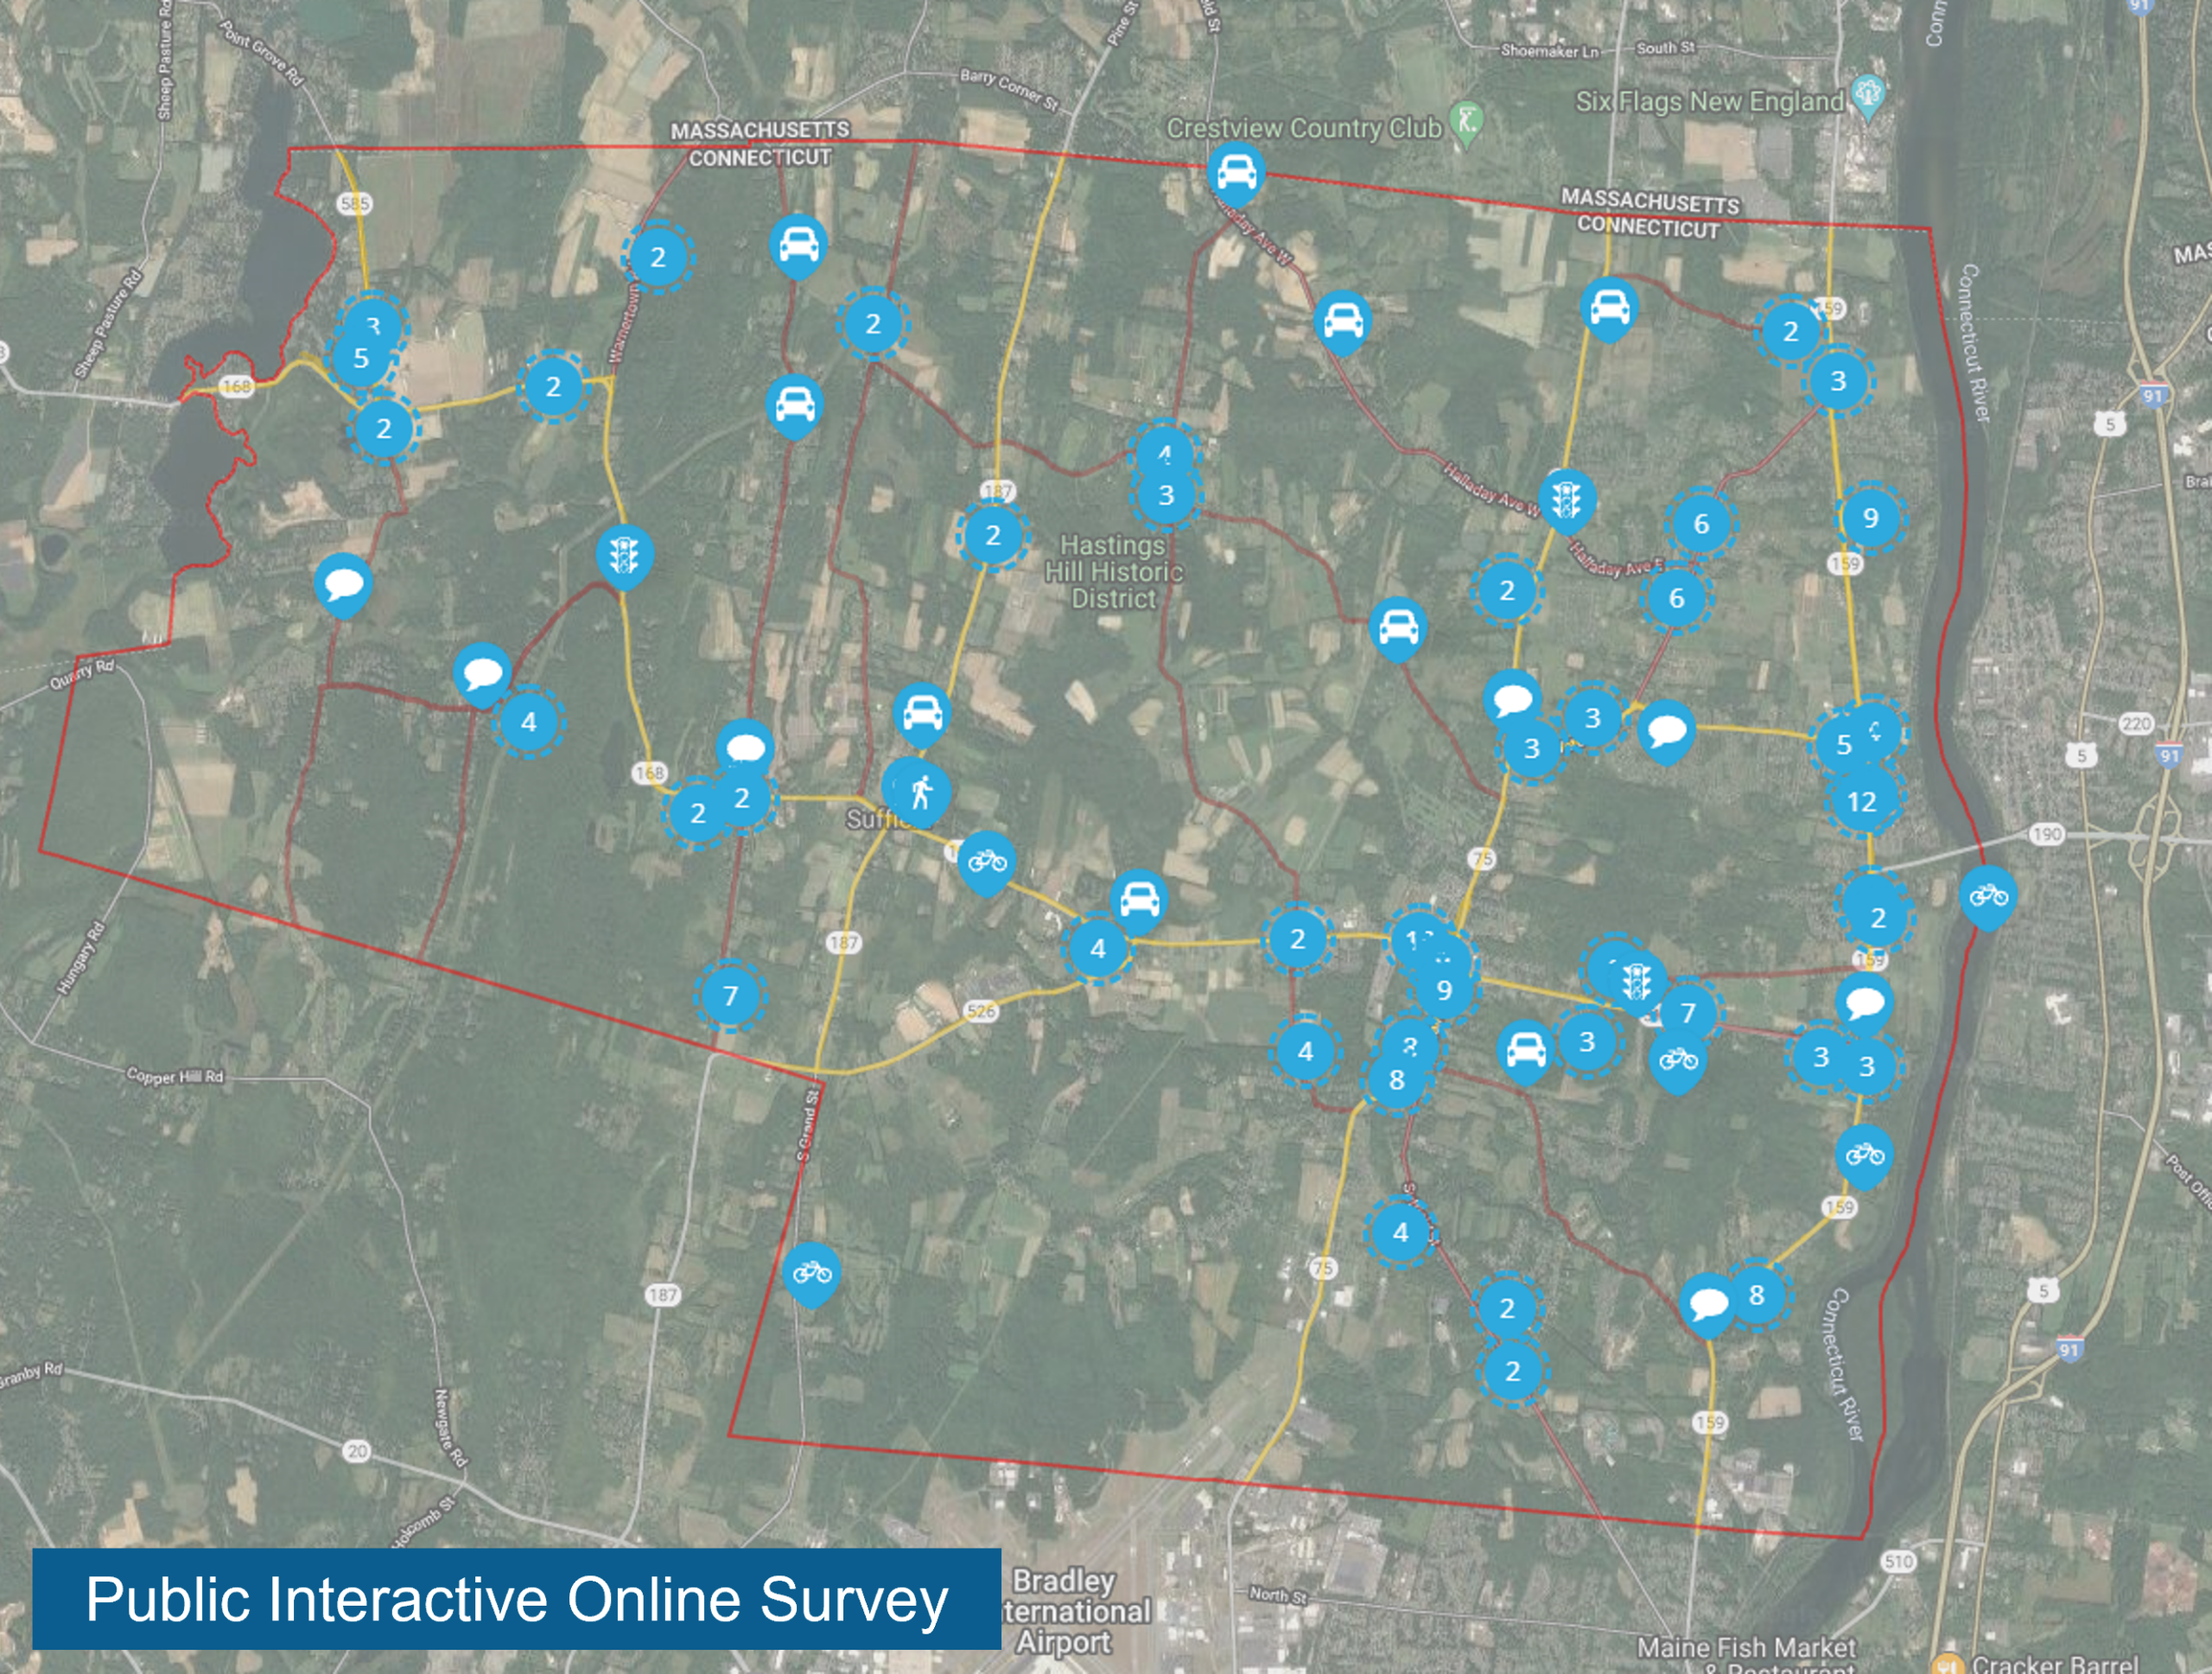2212x1674 pixels.
Task: Click the Public Interactive Online Survey banner
Action: (x=516, y=1599)
